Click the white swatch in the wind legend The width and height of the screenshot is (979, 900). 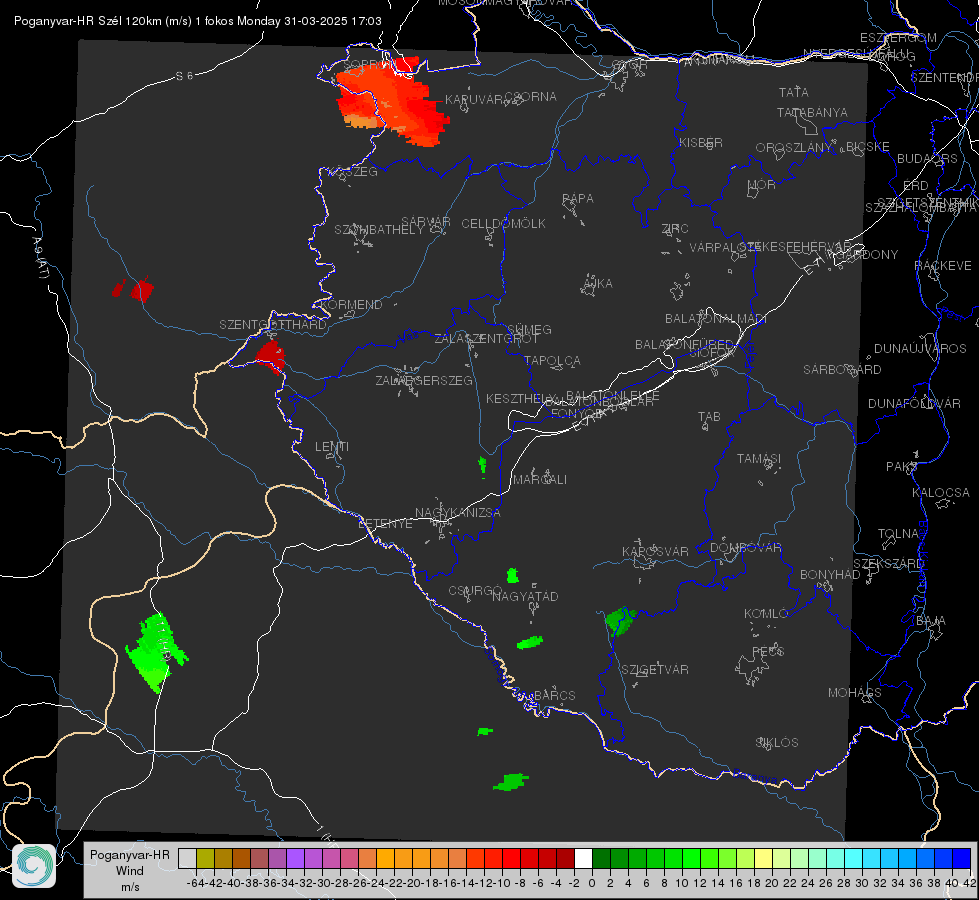(583, 858)
